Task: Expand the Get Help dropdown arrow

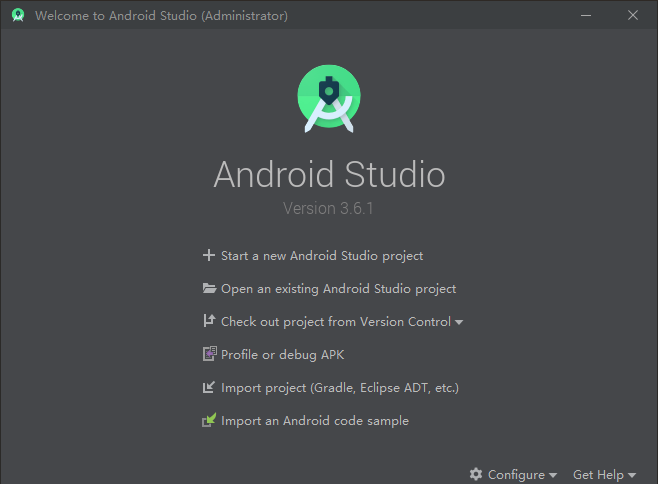Action: click(632, 476)
